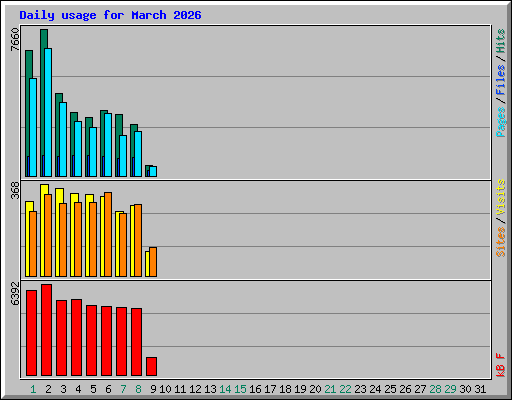The height and width of the screenshot is (400, 512).
Task: Click the day 29 label on the axis
Action: click(x=450, y=389)
